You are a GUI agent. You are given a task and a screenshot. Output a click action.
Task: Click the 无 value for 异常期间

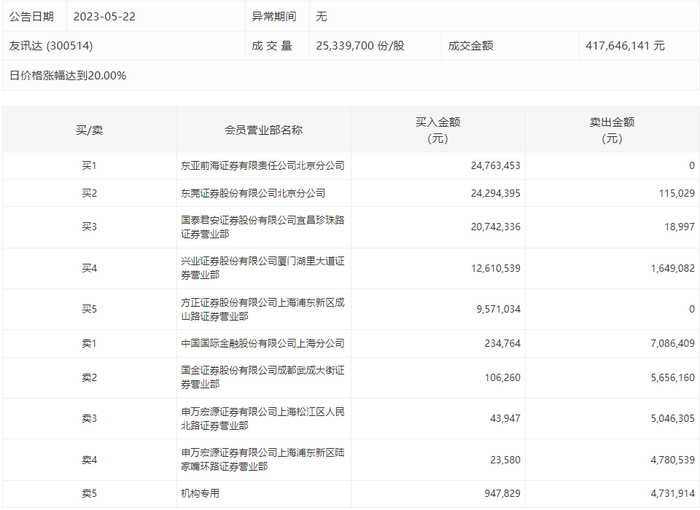(x=321, y=17)
